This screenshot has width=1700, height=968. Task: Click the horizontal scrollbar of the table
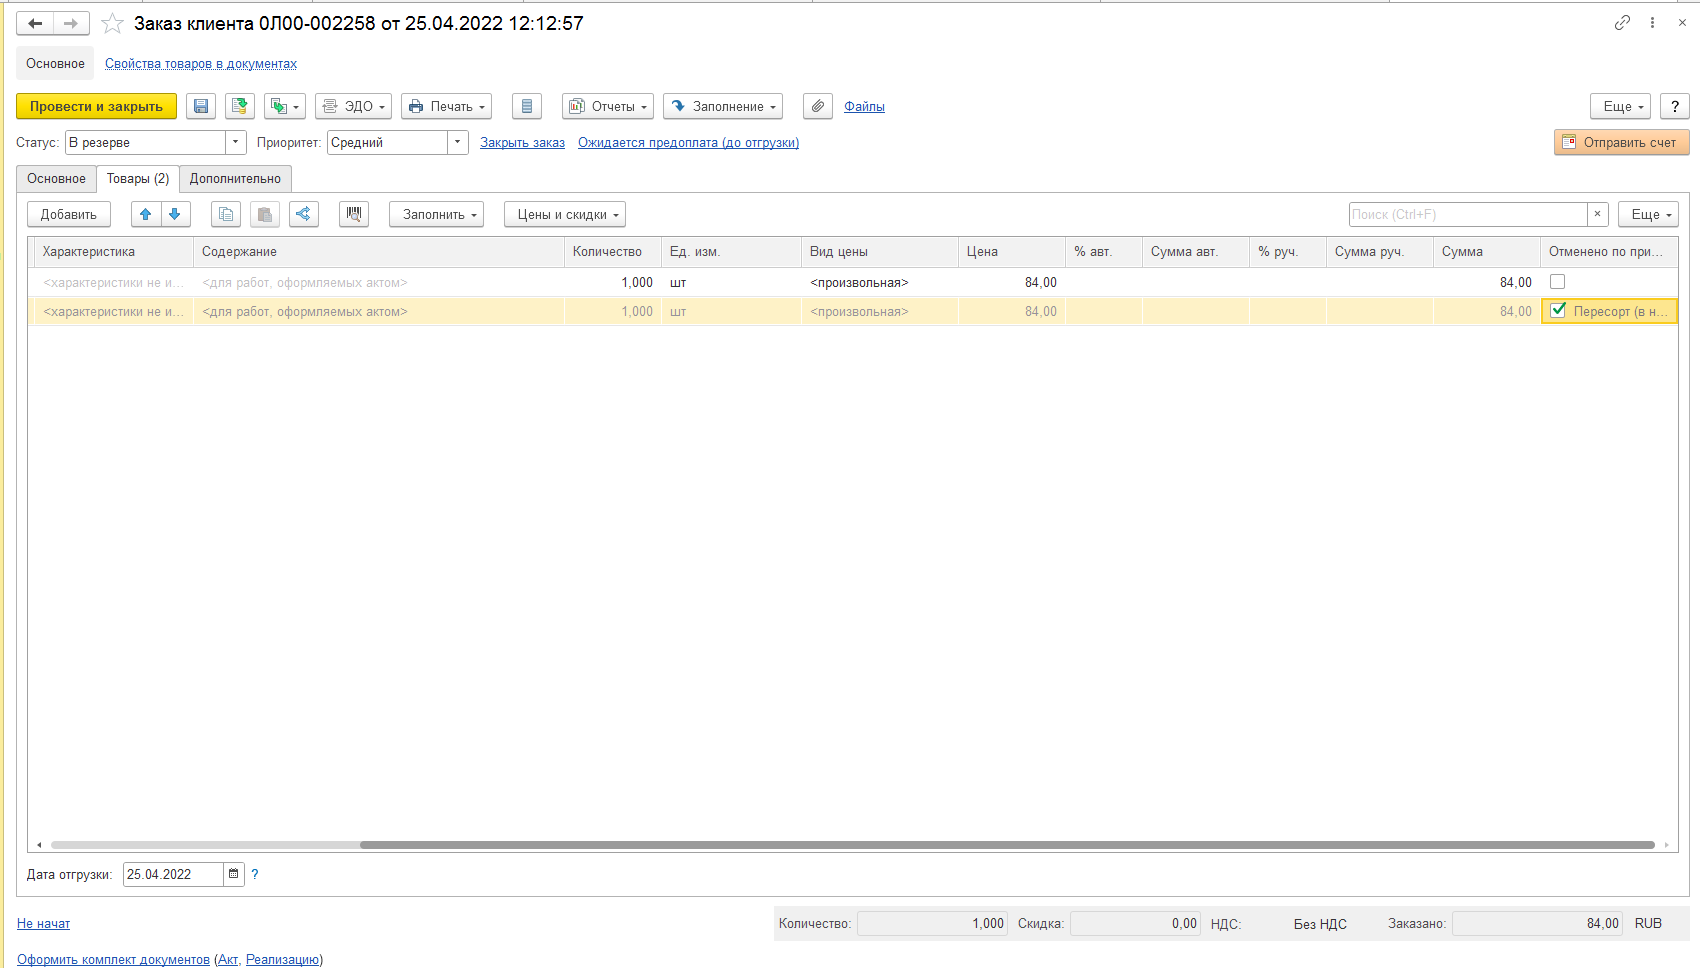click(x=1000, y=845)
